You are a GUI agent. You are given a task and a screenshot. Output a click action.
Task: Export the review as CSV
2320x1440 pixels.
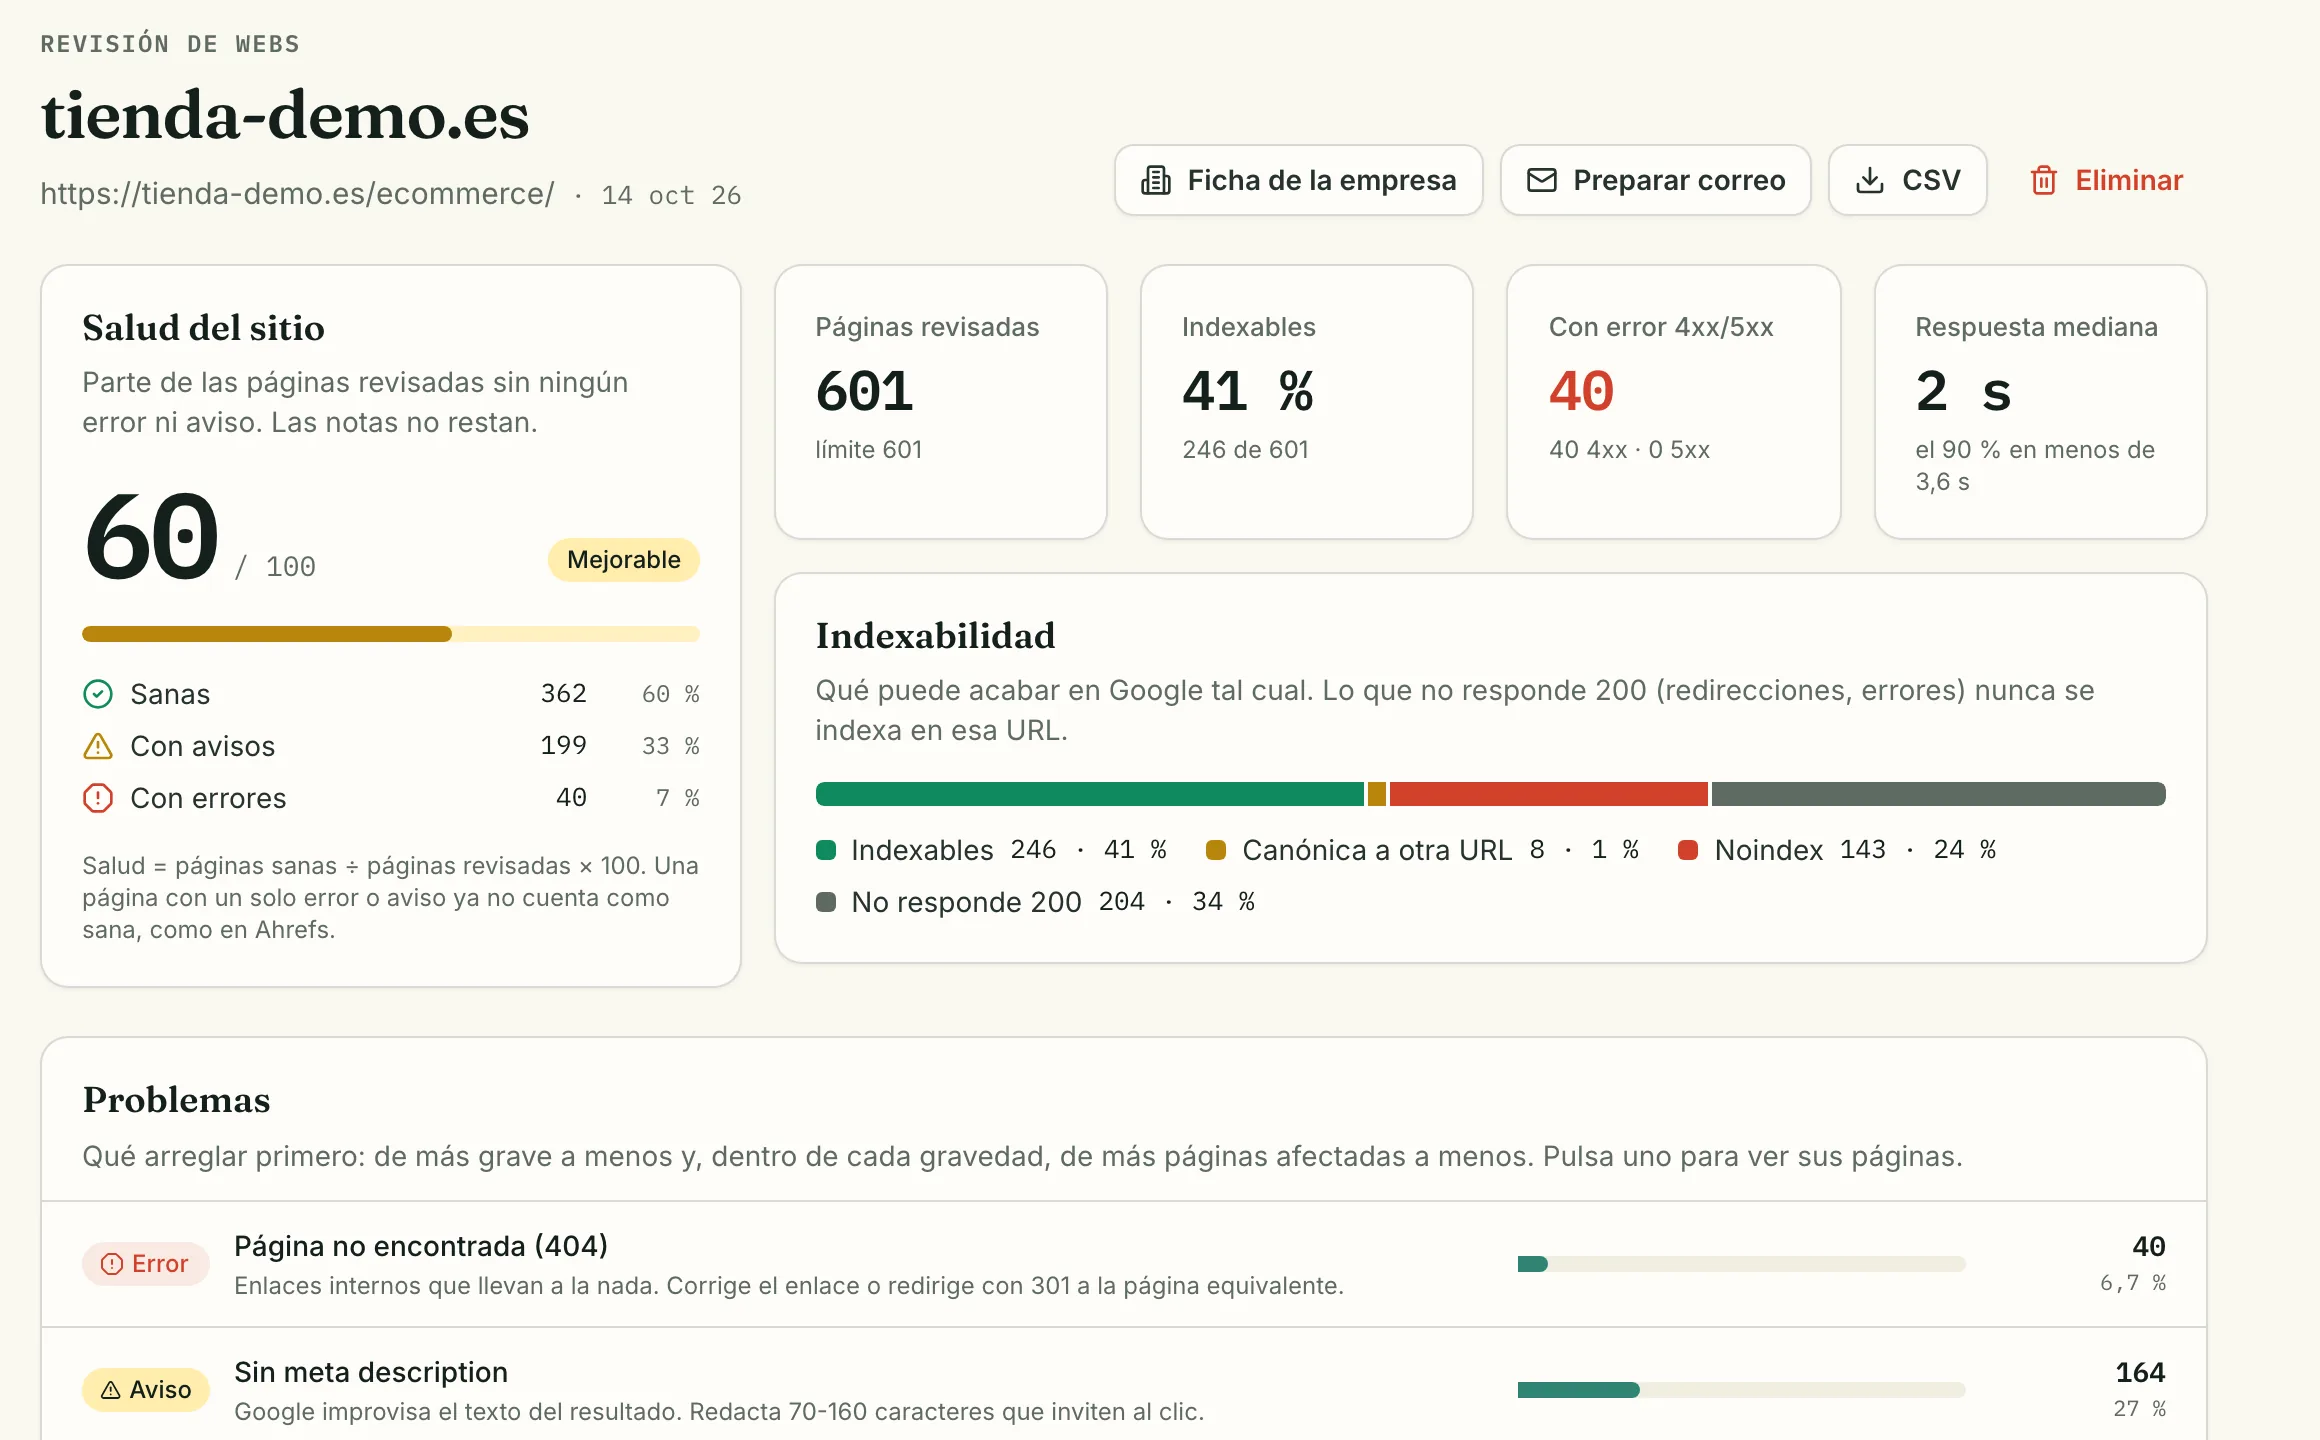pos(1908,180)
